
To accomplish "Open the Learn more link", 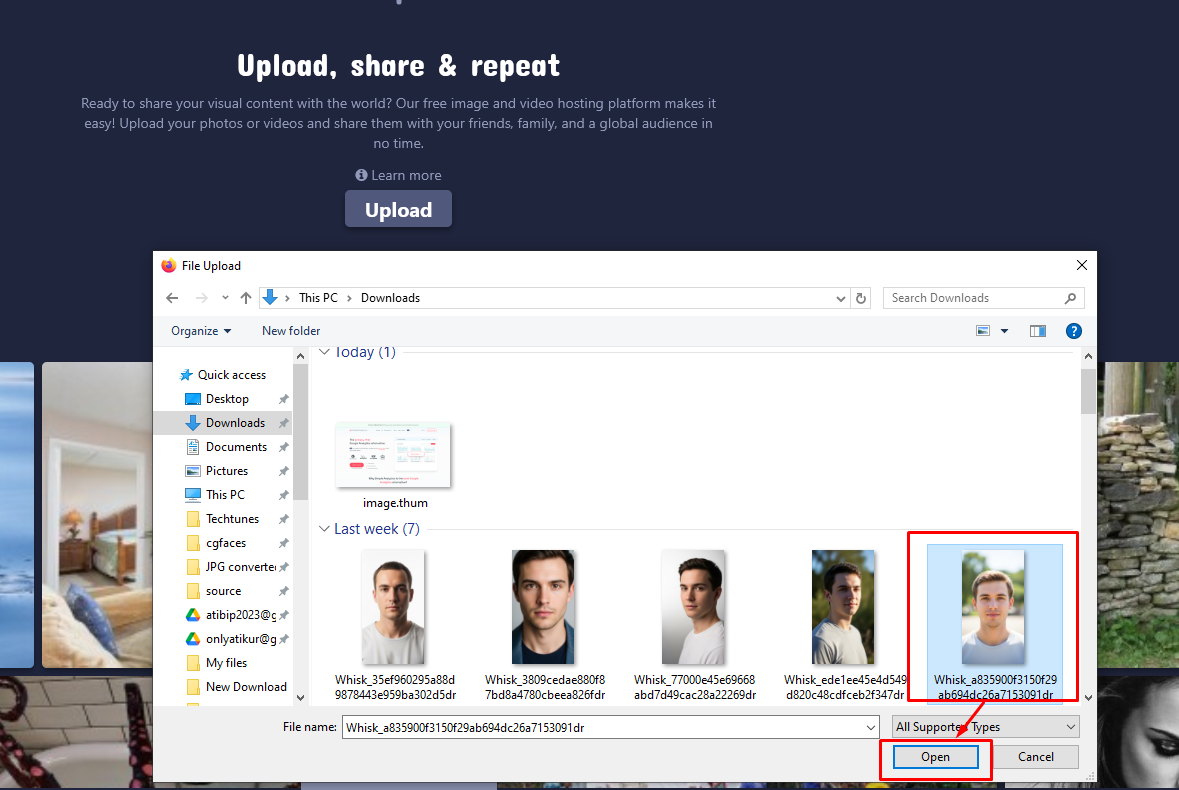I will coord(399,175).
